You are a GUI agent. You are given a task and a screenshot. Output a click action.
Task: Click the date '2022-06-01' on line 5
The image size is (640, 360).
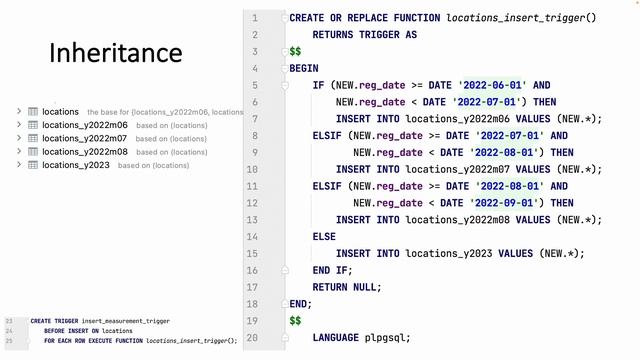[492, 85]
